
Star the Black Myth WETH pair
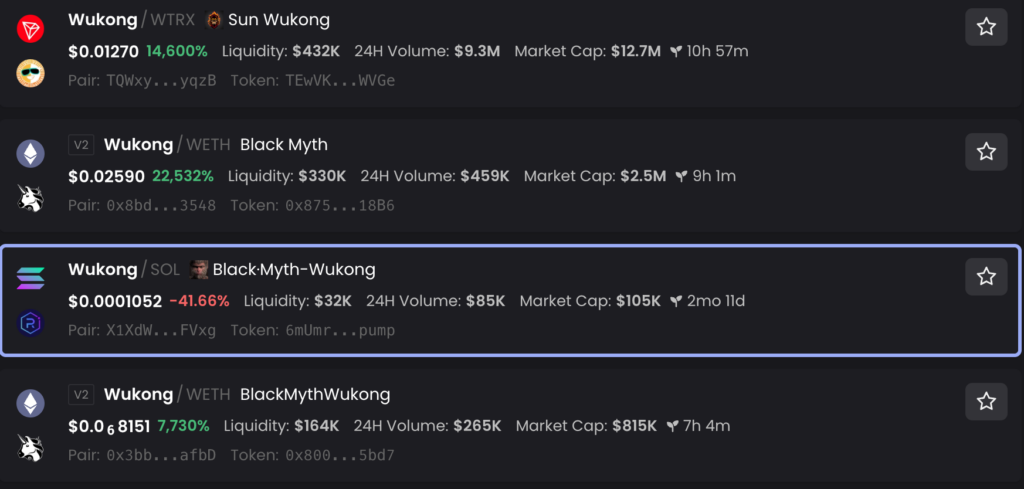pos(986,152)
